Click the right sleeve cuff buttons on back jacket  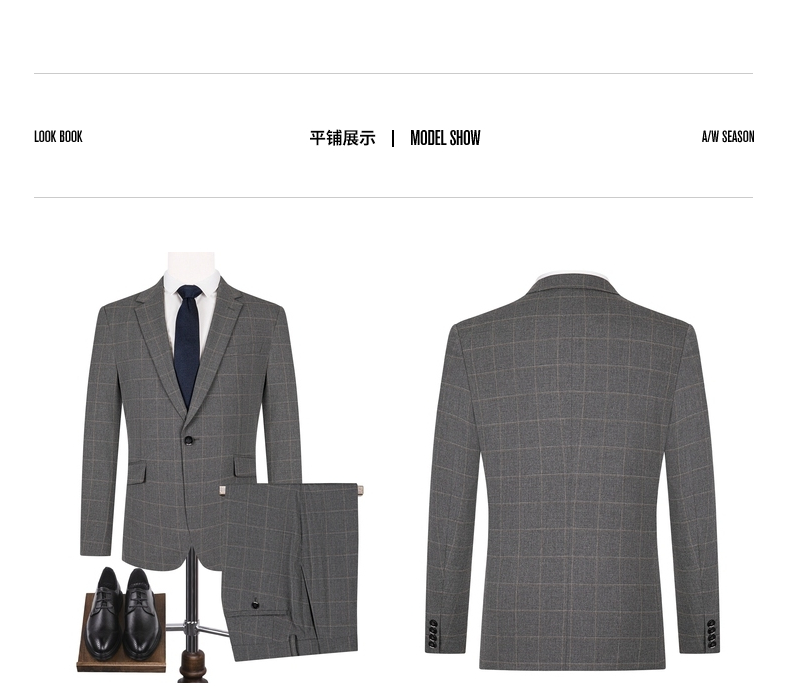[711, 634]
